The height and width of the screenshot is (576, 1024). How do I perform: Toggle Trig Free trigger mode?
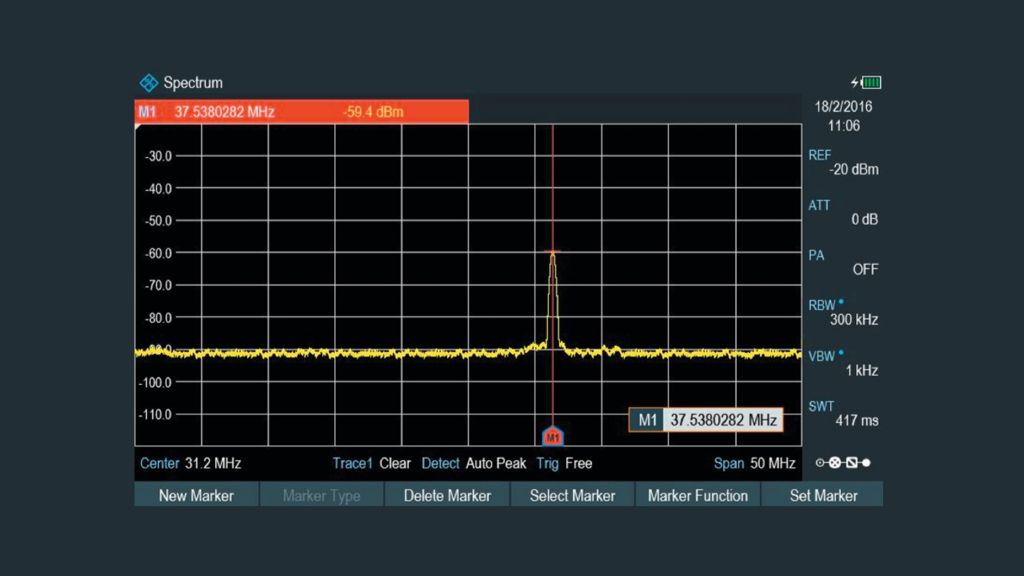(564, 463)
